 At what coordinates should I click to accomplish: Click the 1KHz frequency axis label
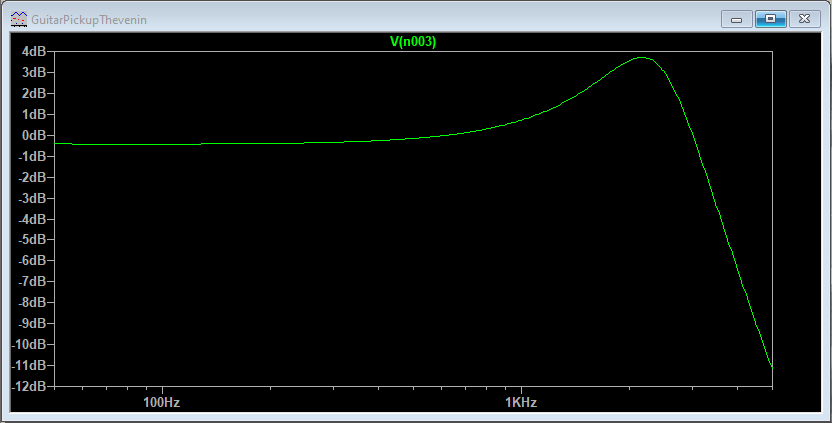pyautogui.click(x=521, y=402)
